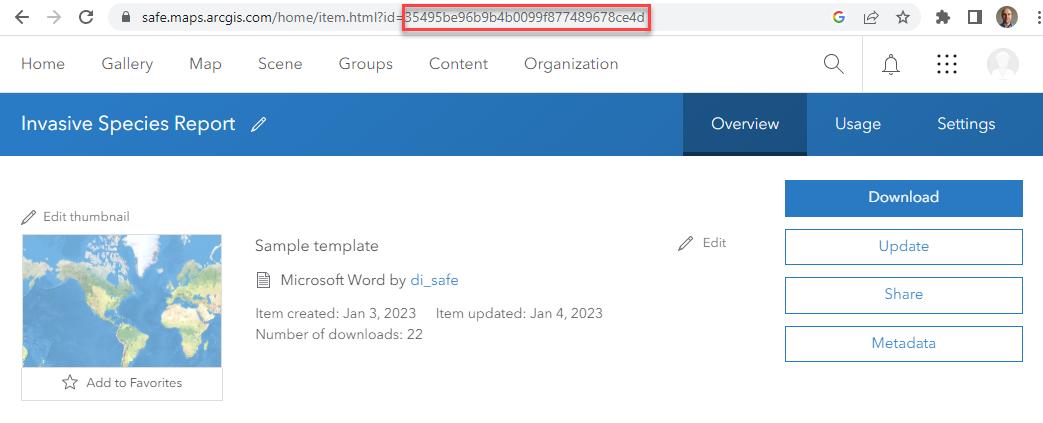Toggle browser side panel icon
This screenshot has width=1043, height=423.
pyautogui.click(x=975, y=18)
